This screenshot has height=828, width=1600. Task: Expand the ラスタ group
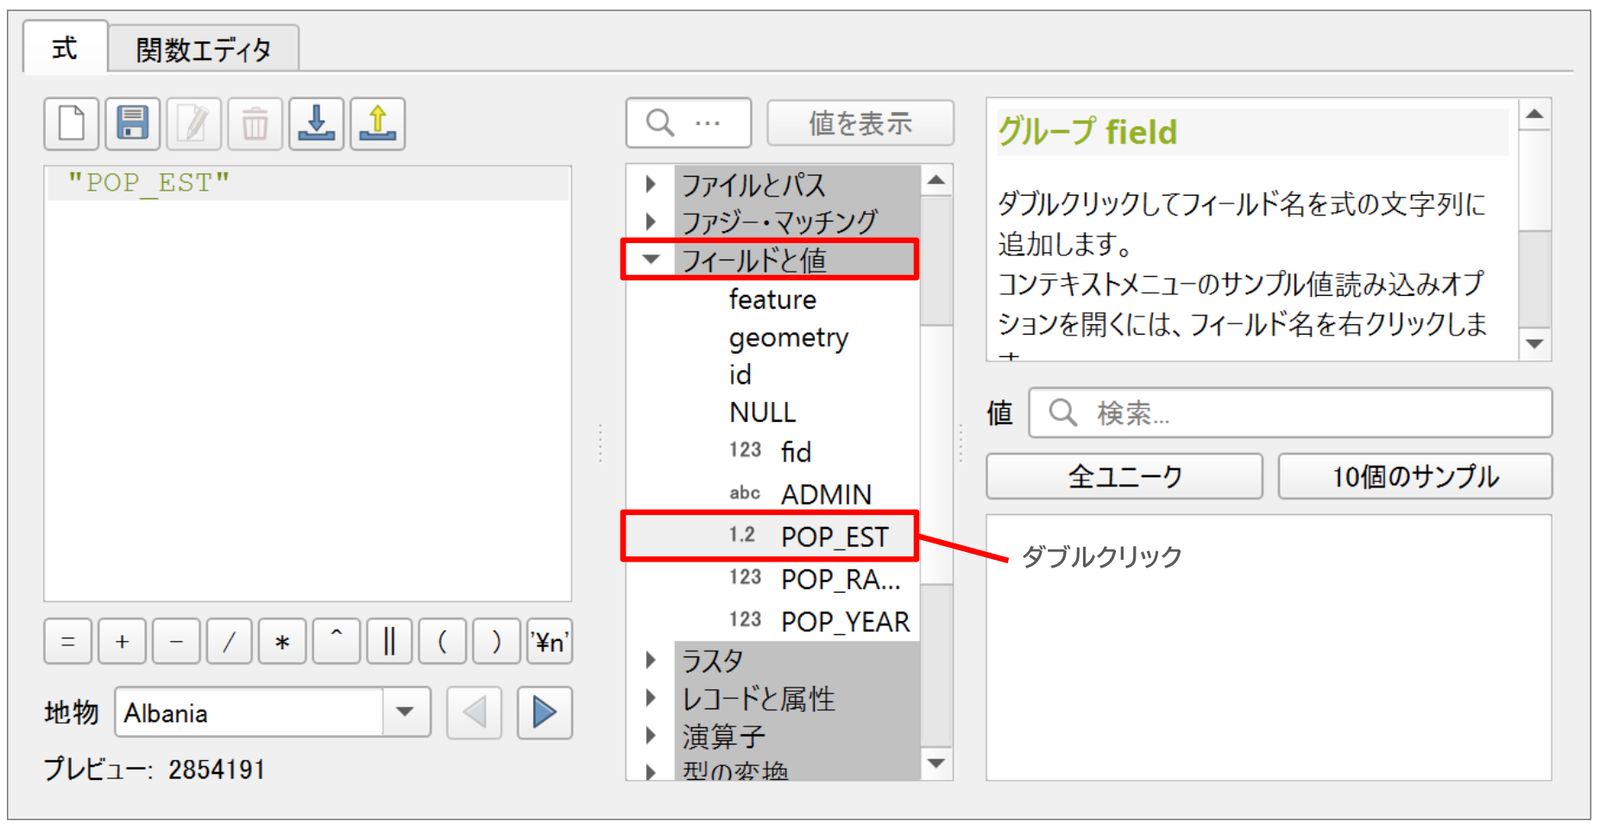click(x=651, y=660)
